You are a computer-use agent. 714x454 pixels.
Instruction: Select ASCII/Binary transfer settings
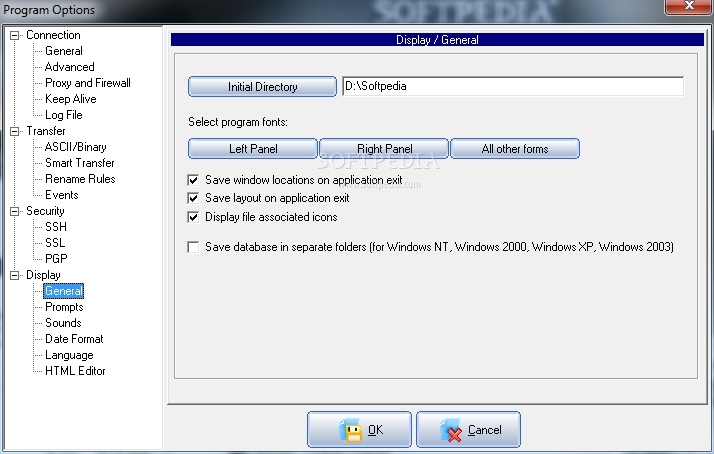[x=76, y=147]
